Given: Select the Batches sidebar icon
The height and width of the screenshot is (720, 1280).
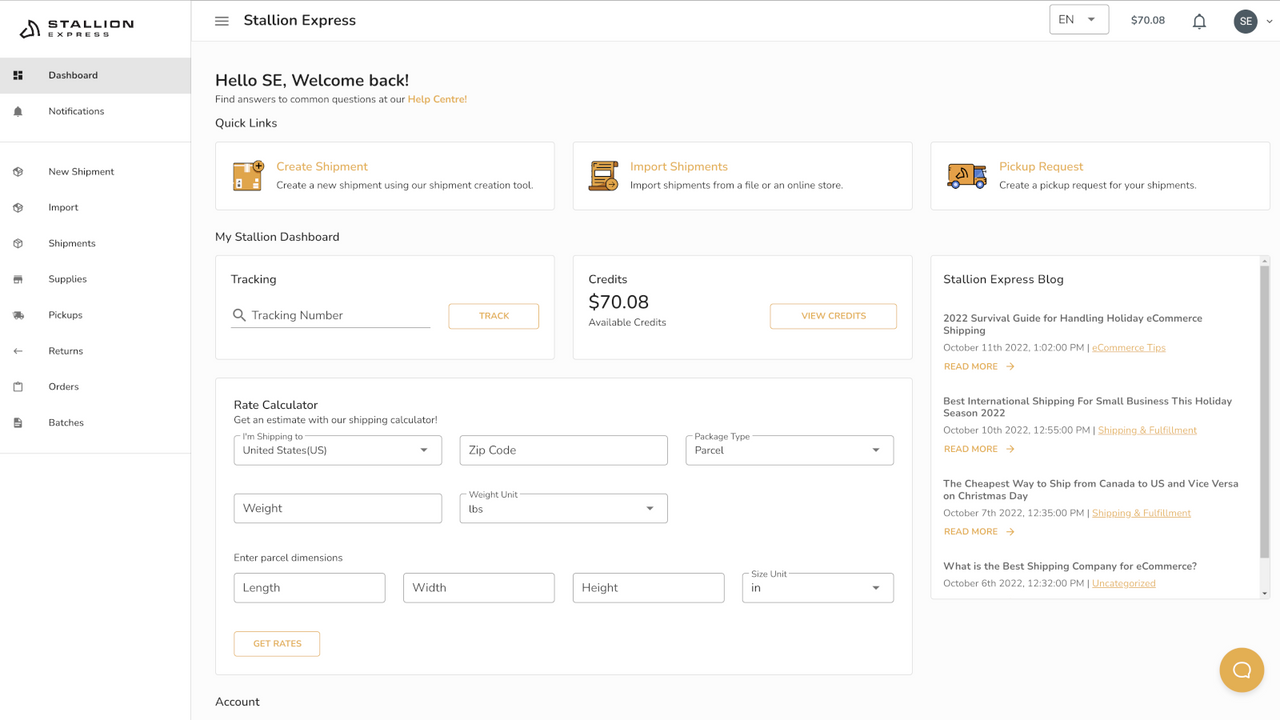Looking at the screenshot, I should (x=18, y=422).
